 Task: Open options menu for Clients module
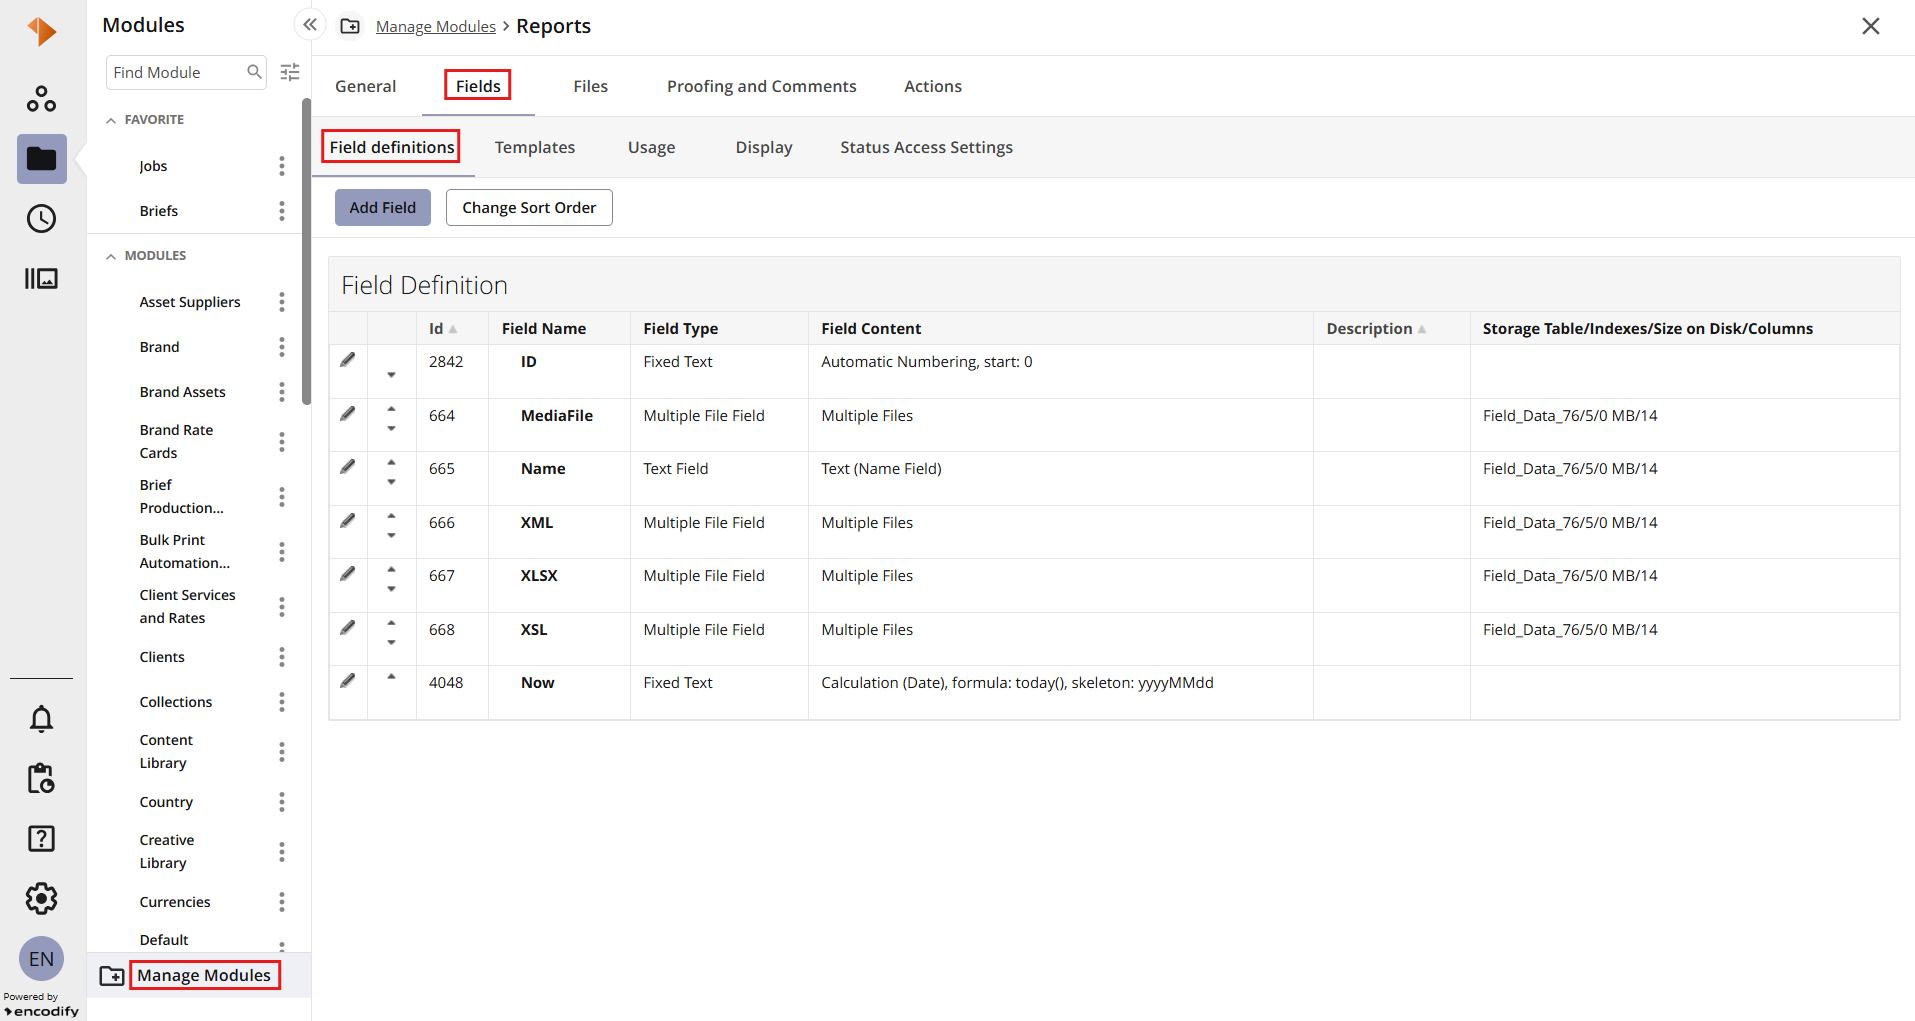282,657
